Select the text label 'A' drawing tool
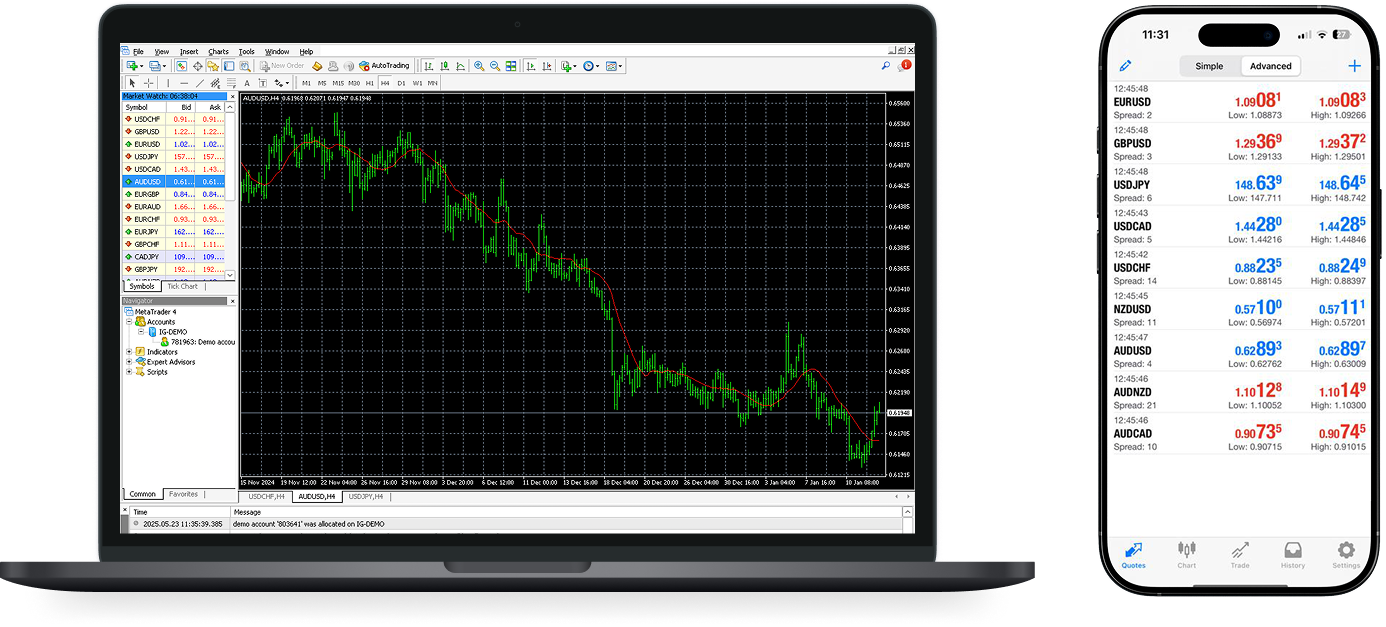This screenshot has height=627, width=1386. click(x=247, y=83)
